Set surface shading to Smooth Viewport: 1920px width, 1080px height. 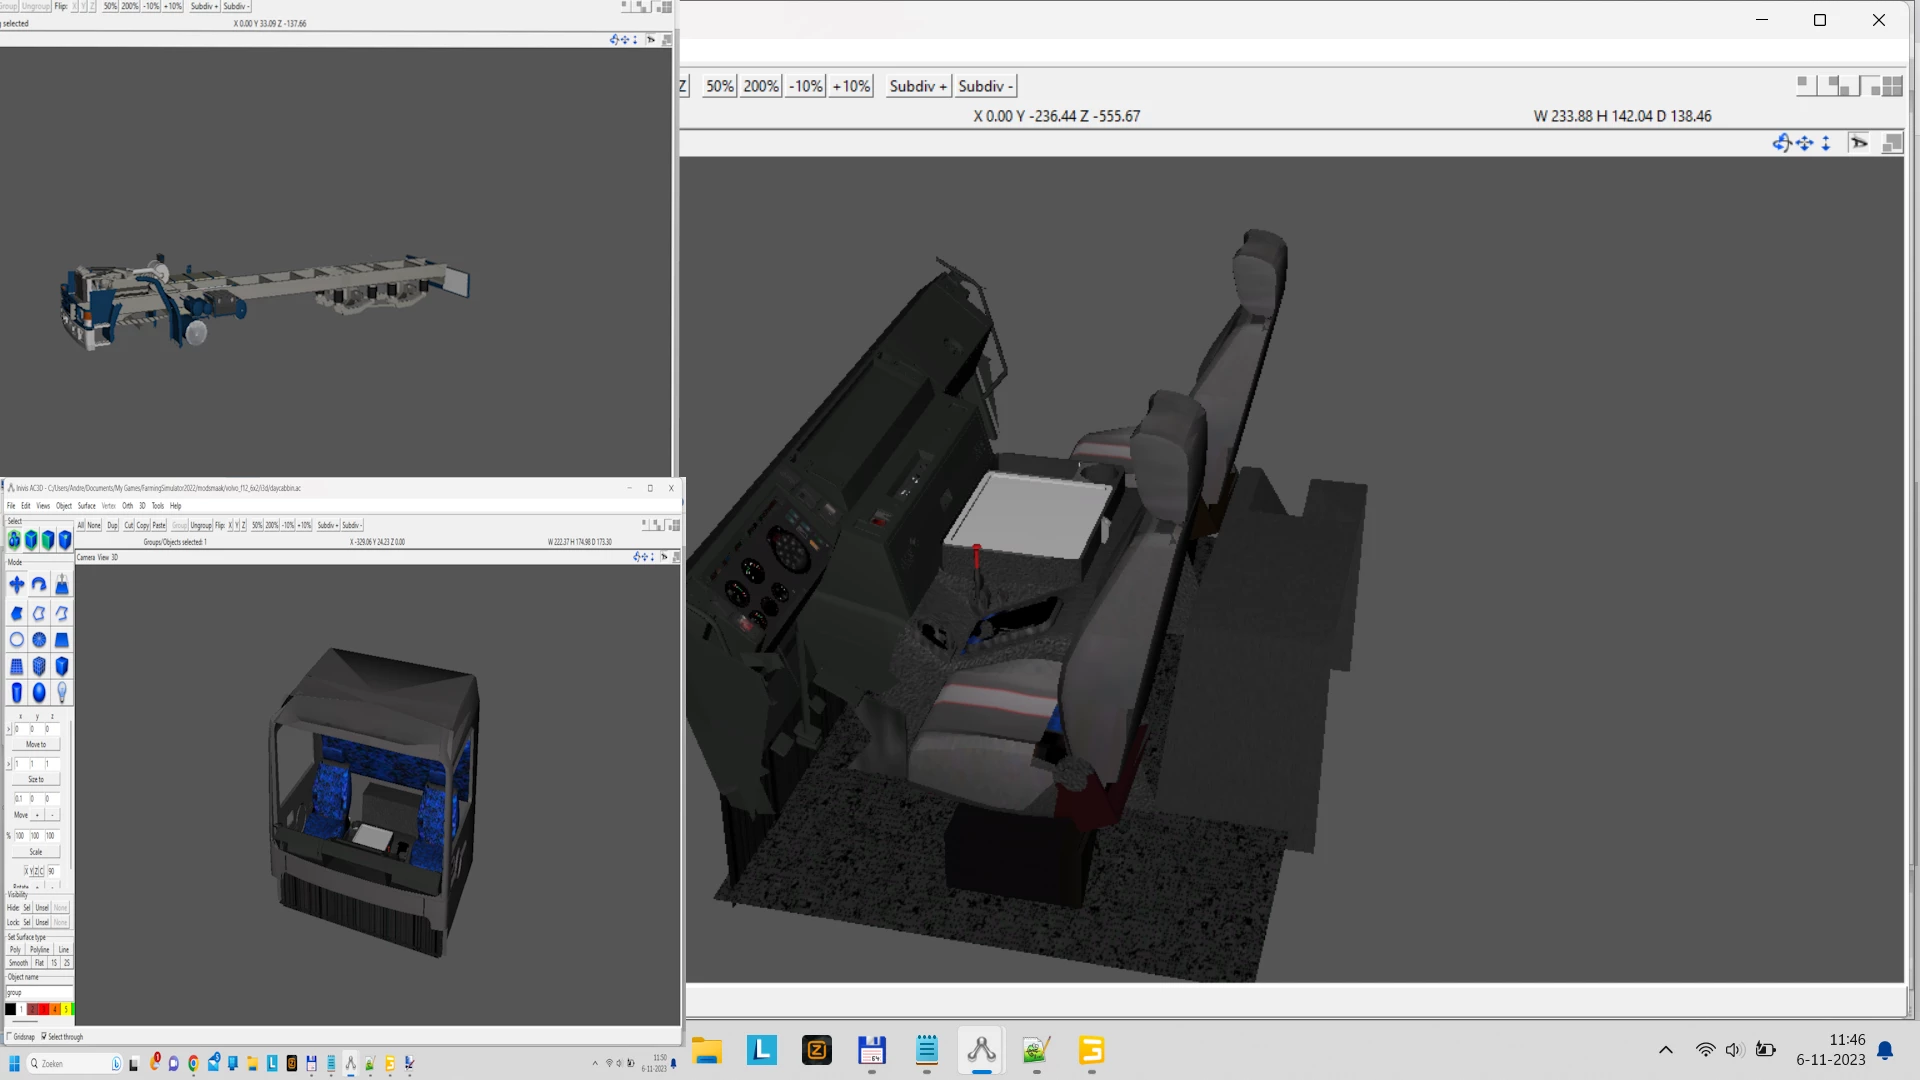pyautogui.click(x=19, y=963)
